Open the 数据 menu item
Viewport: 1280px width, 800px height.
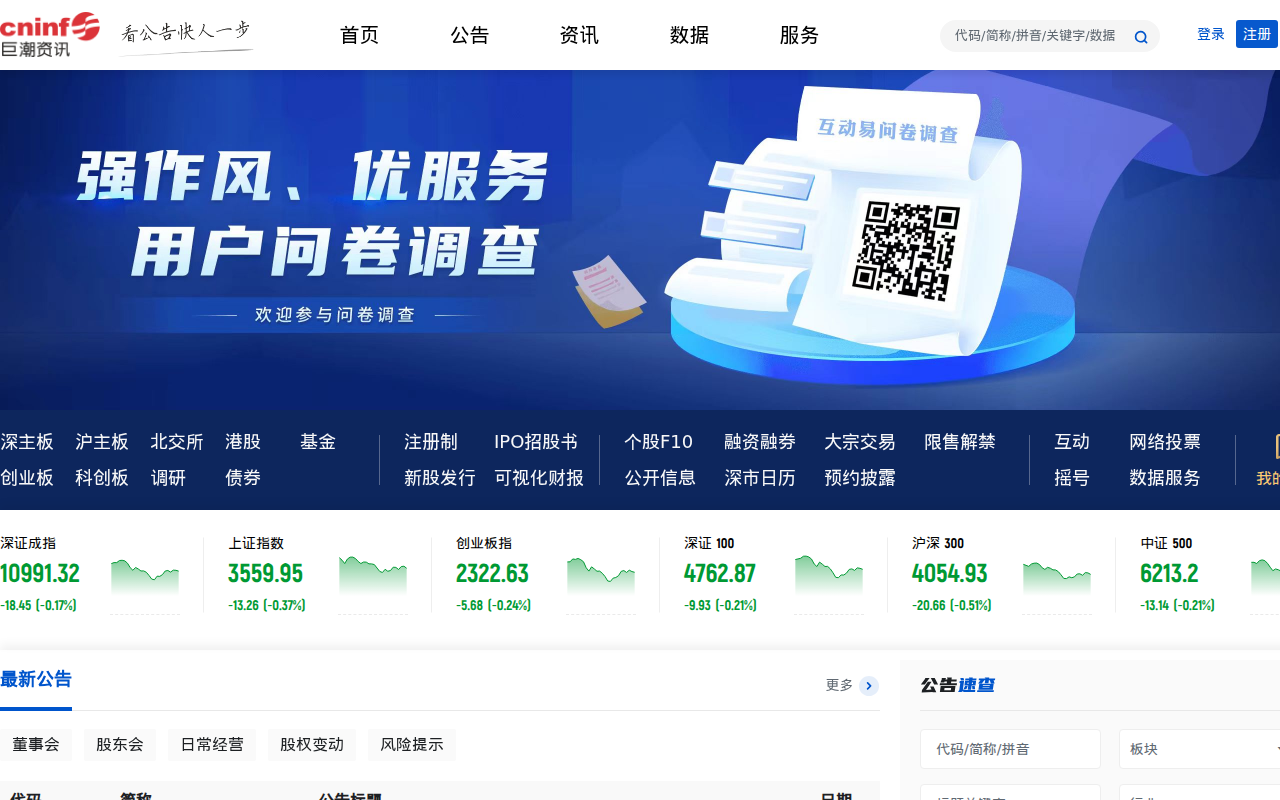(689, 35)
